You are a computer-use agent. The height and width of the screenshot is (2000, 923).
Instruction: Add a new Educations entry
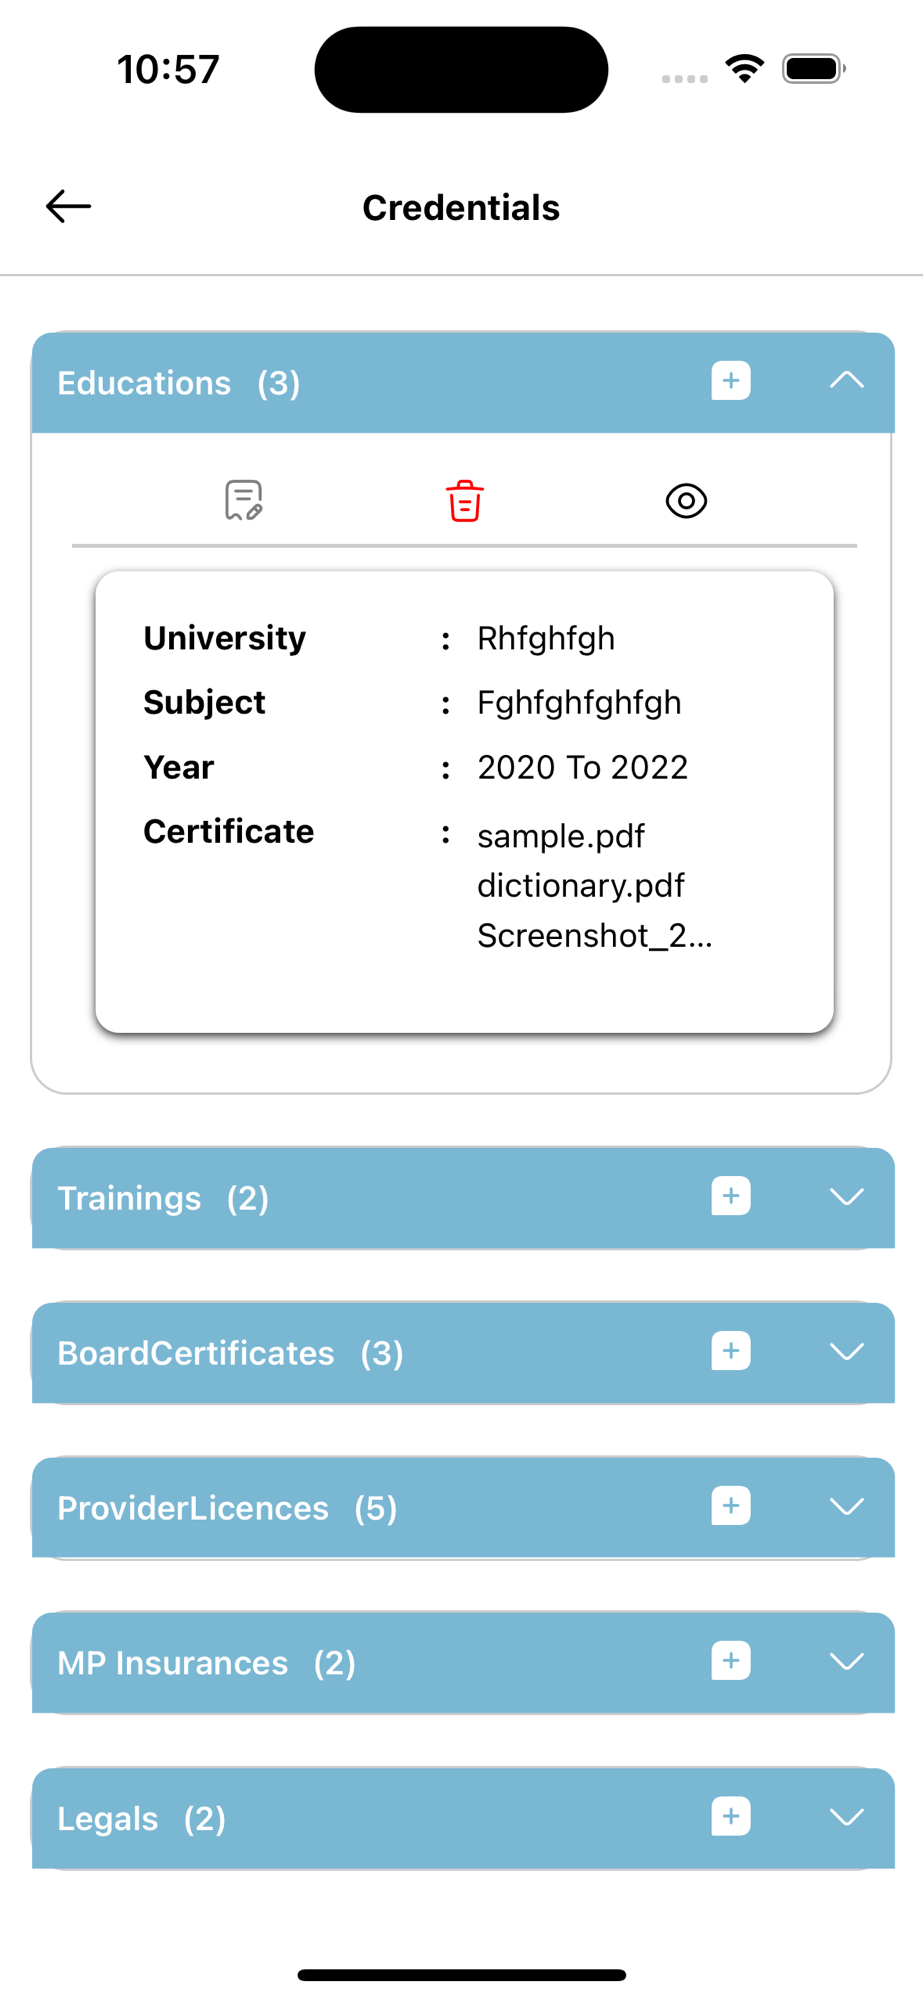coord(731,381)
